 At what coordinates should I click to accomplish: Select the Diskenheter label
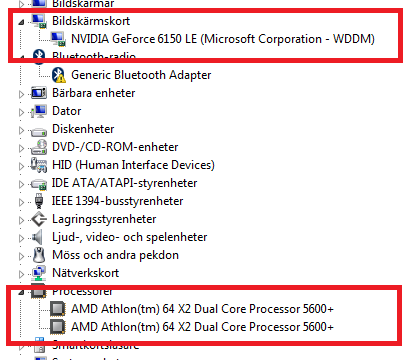pos(83,129)
